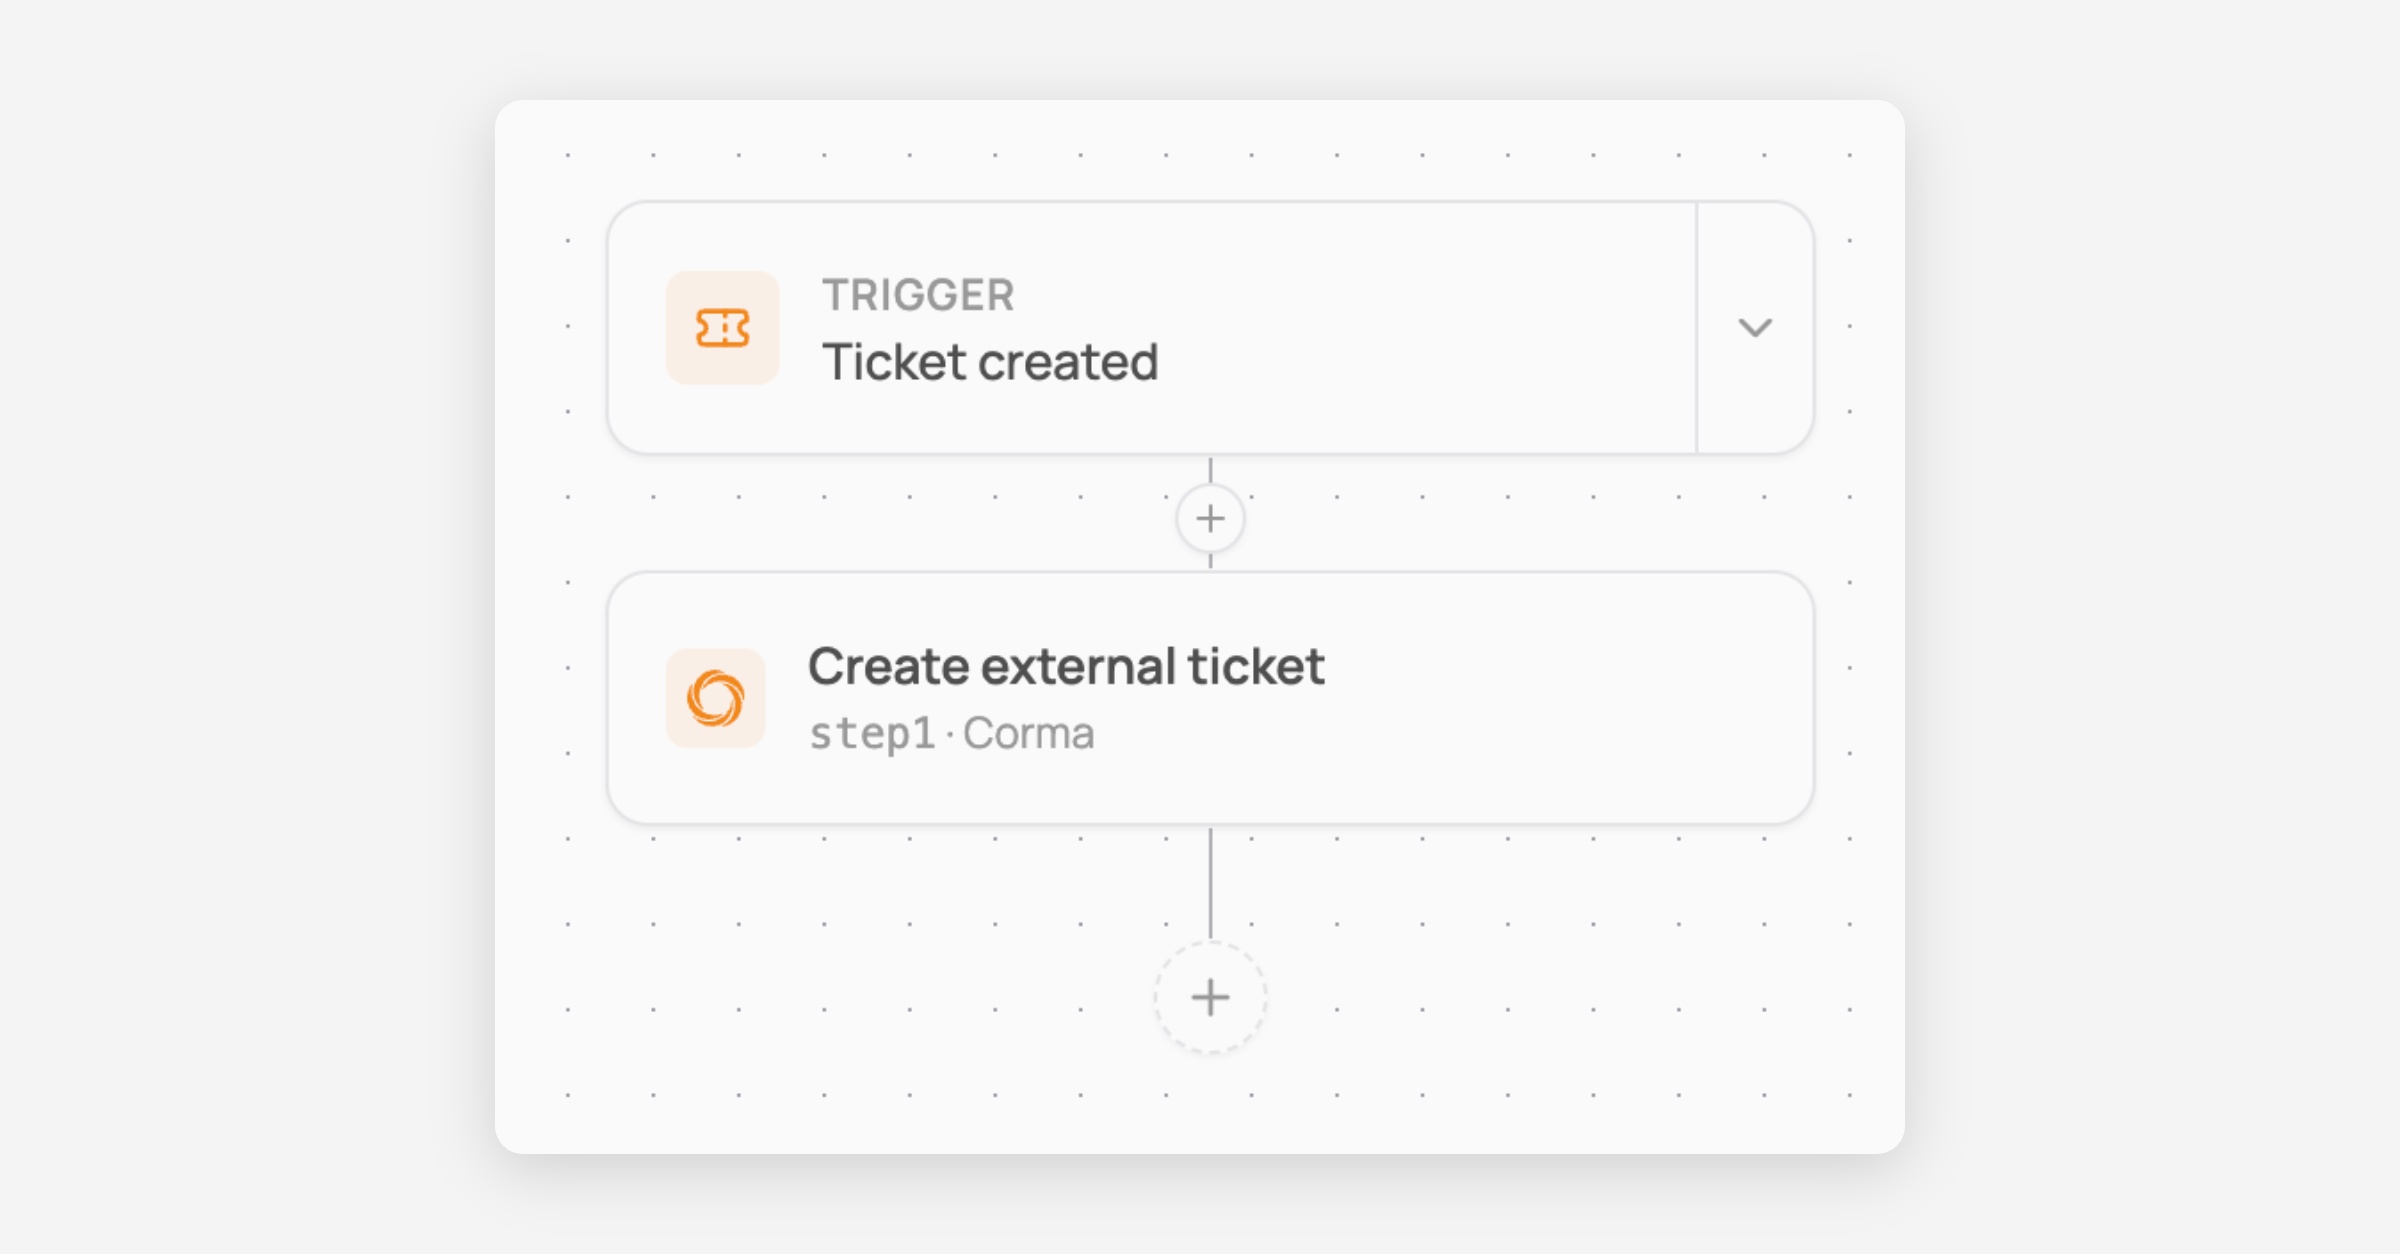The height and width of the screenshot is (1254, 2400).
Task: Click connector line below external ticket step
Action: pos(1210,883)
